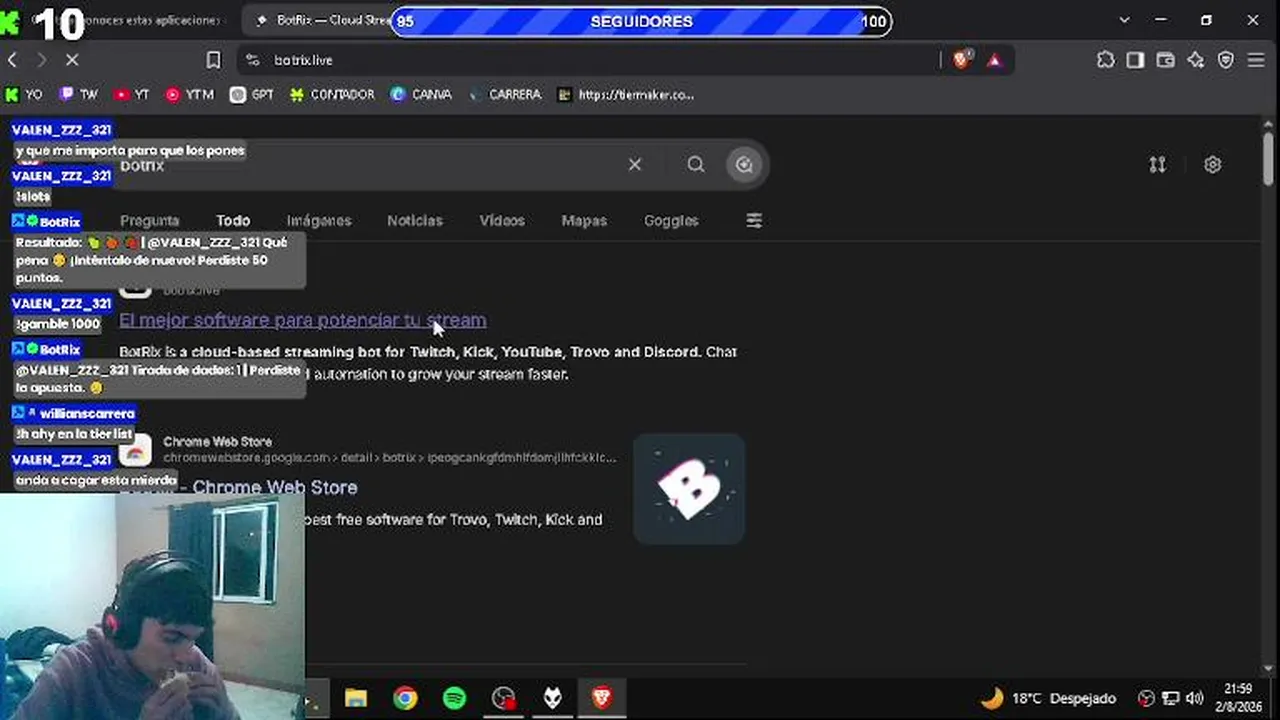Open the CARRERA bookmark
The width and height of the screenshot is (1280, 720).
click(x=505, y=95)
